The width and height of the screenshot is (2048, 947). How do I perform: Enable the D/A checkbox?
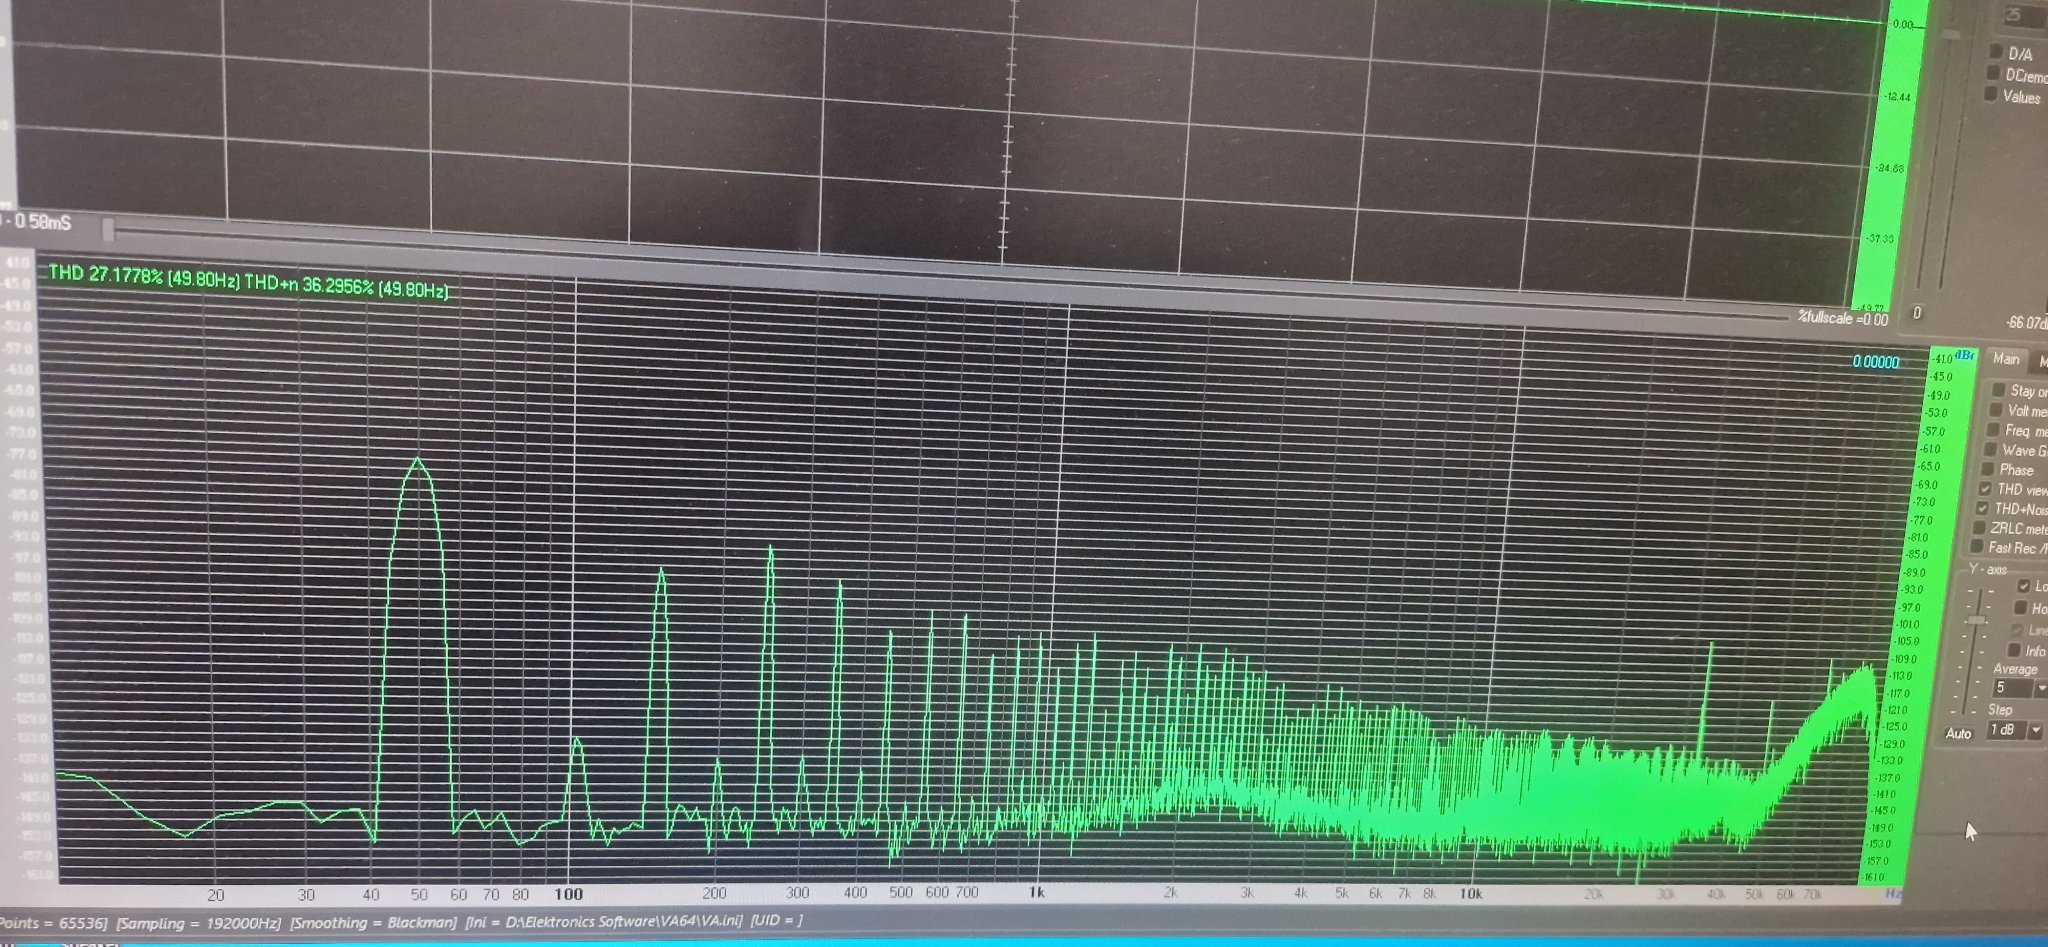(1997, 52)
